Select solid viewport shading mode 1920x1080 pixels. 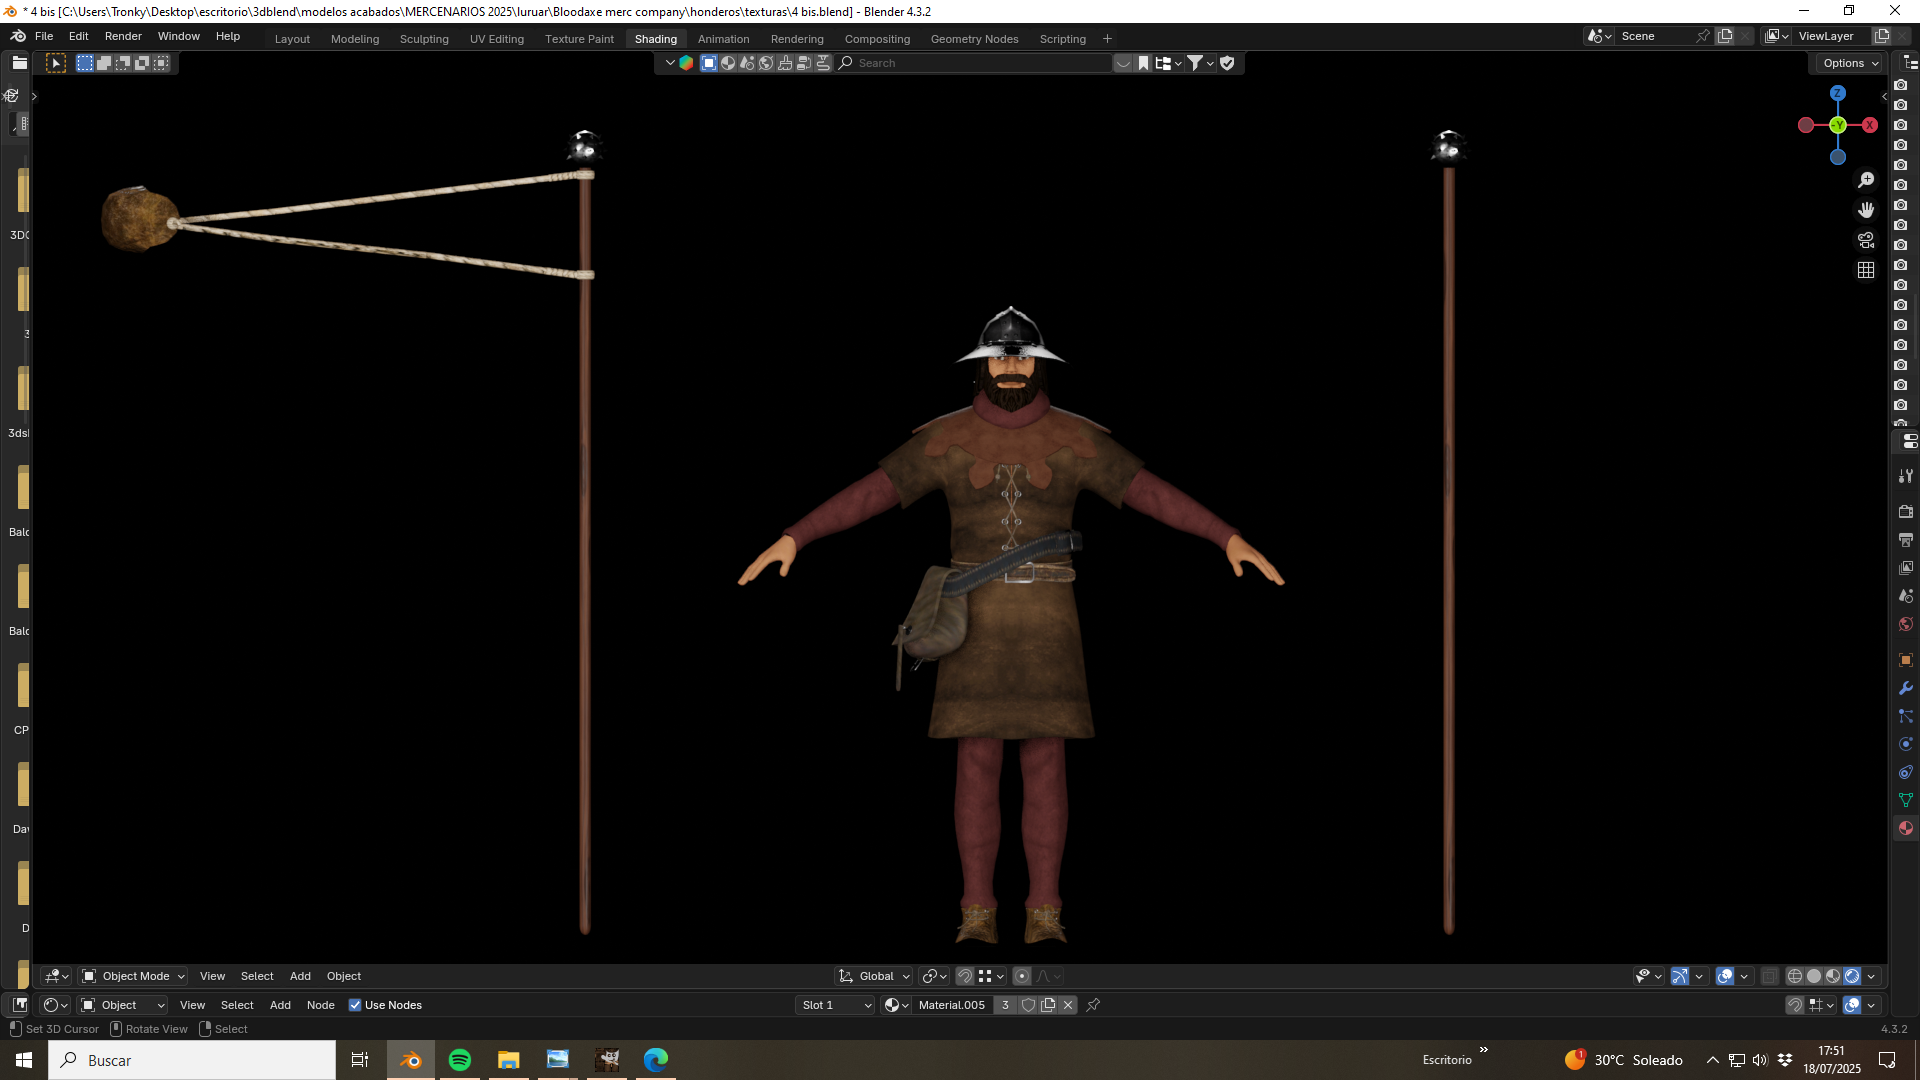[x=1814, y=976]
